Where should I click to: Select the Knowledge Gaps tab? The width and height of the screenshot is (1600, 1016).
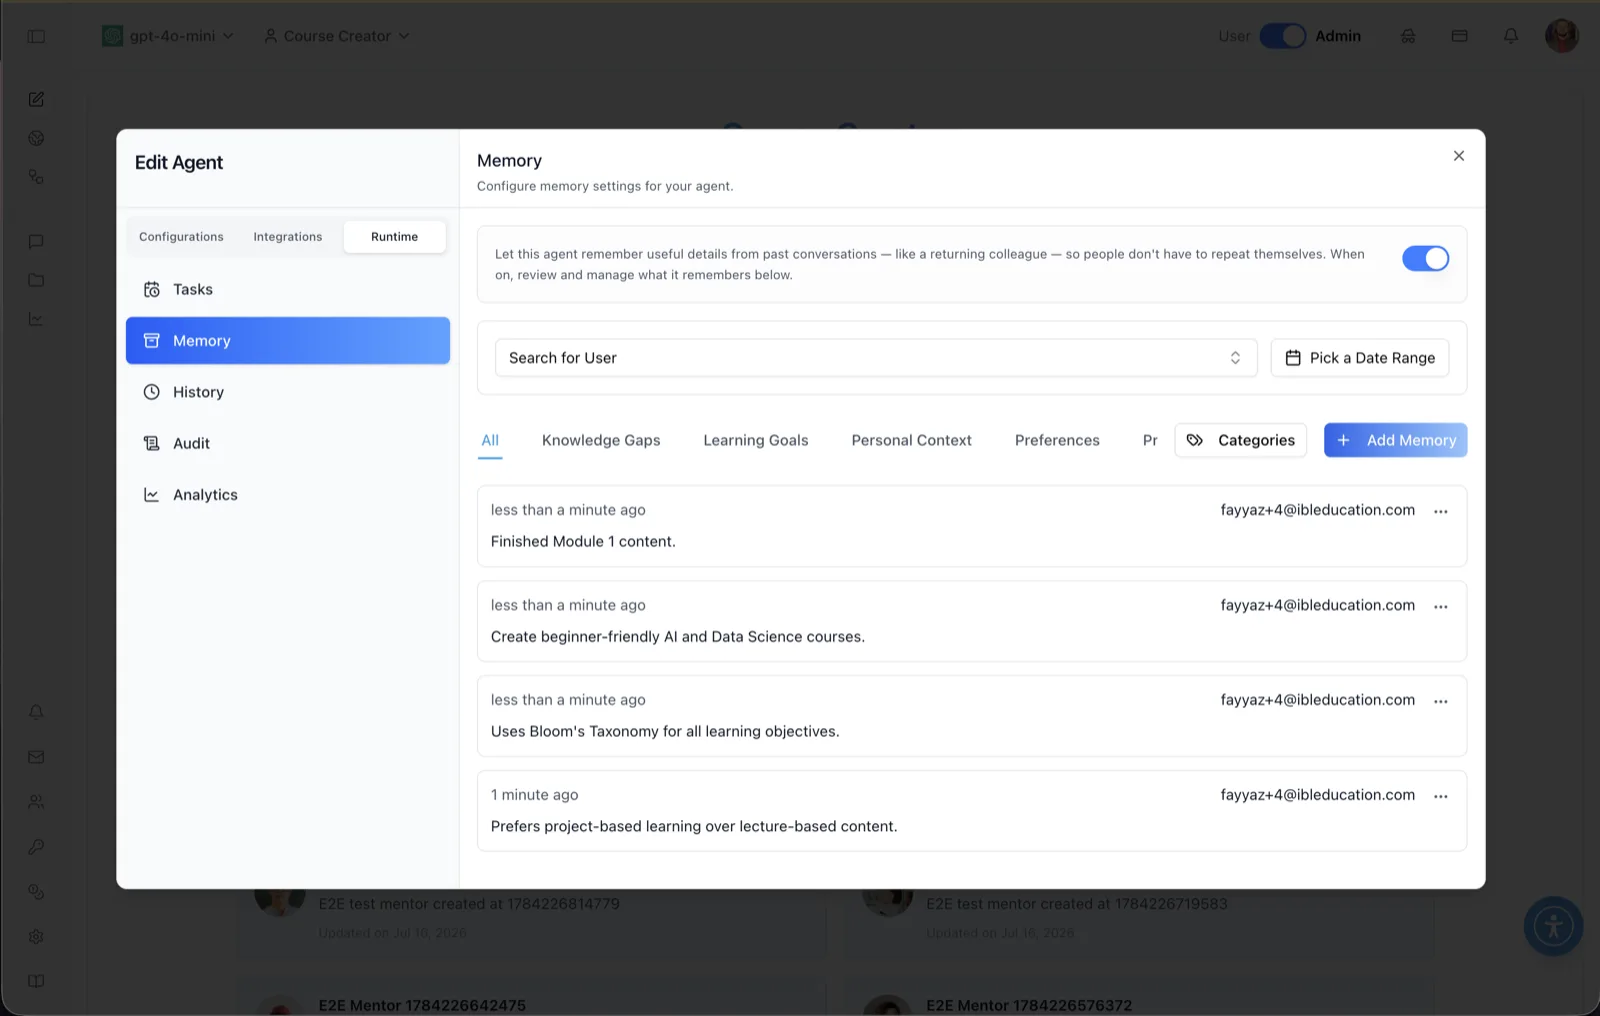(601, 440)
